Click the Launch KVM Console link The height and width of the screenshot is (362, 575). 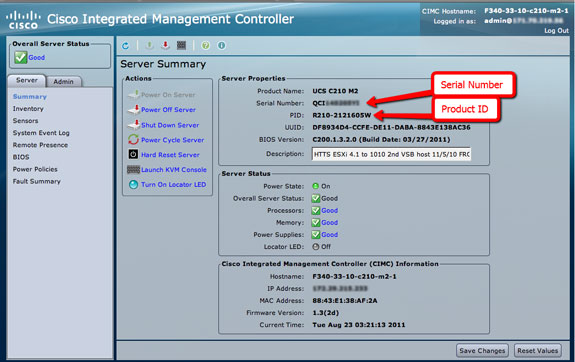pyautogui.click(x=174, y=170)
